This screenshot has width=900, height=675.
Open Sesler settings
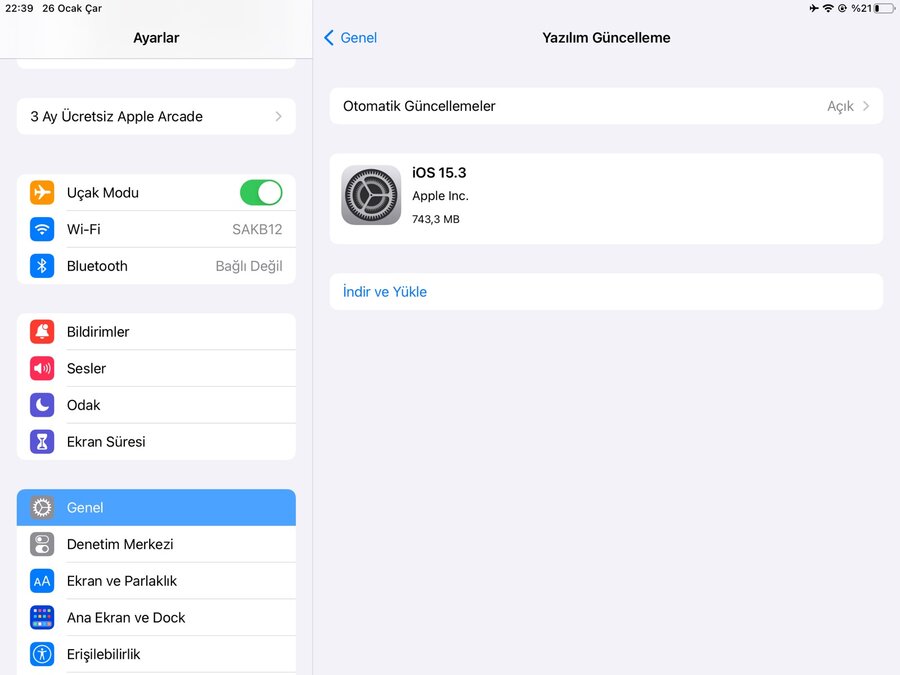[x=156, y=368]
